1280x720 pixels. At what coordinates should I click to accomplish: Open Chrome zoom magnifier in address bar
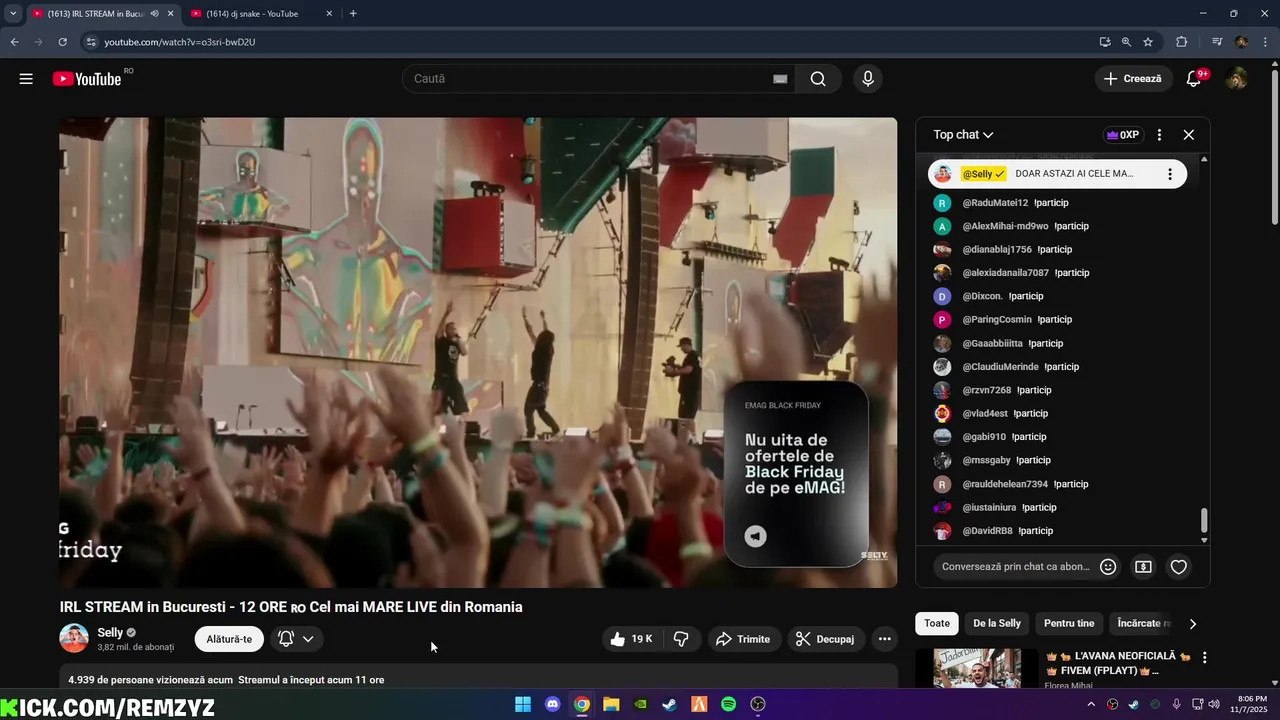1126,42
